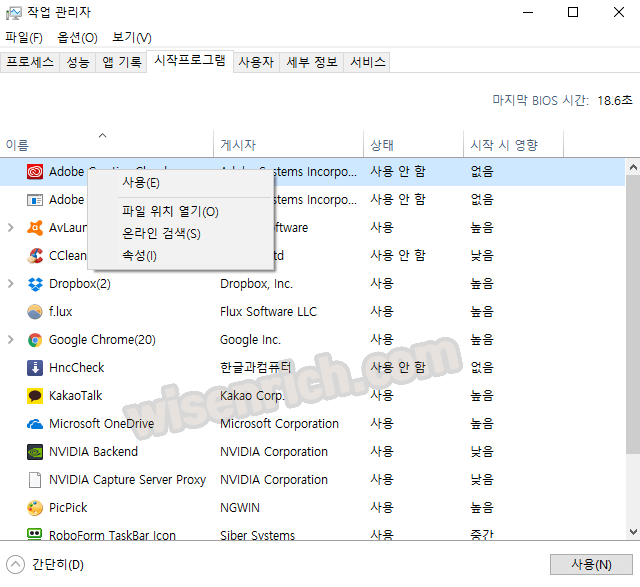Click the 간단히(D) fewer details link
Screen dimensions: 640x587
58,565
